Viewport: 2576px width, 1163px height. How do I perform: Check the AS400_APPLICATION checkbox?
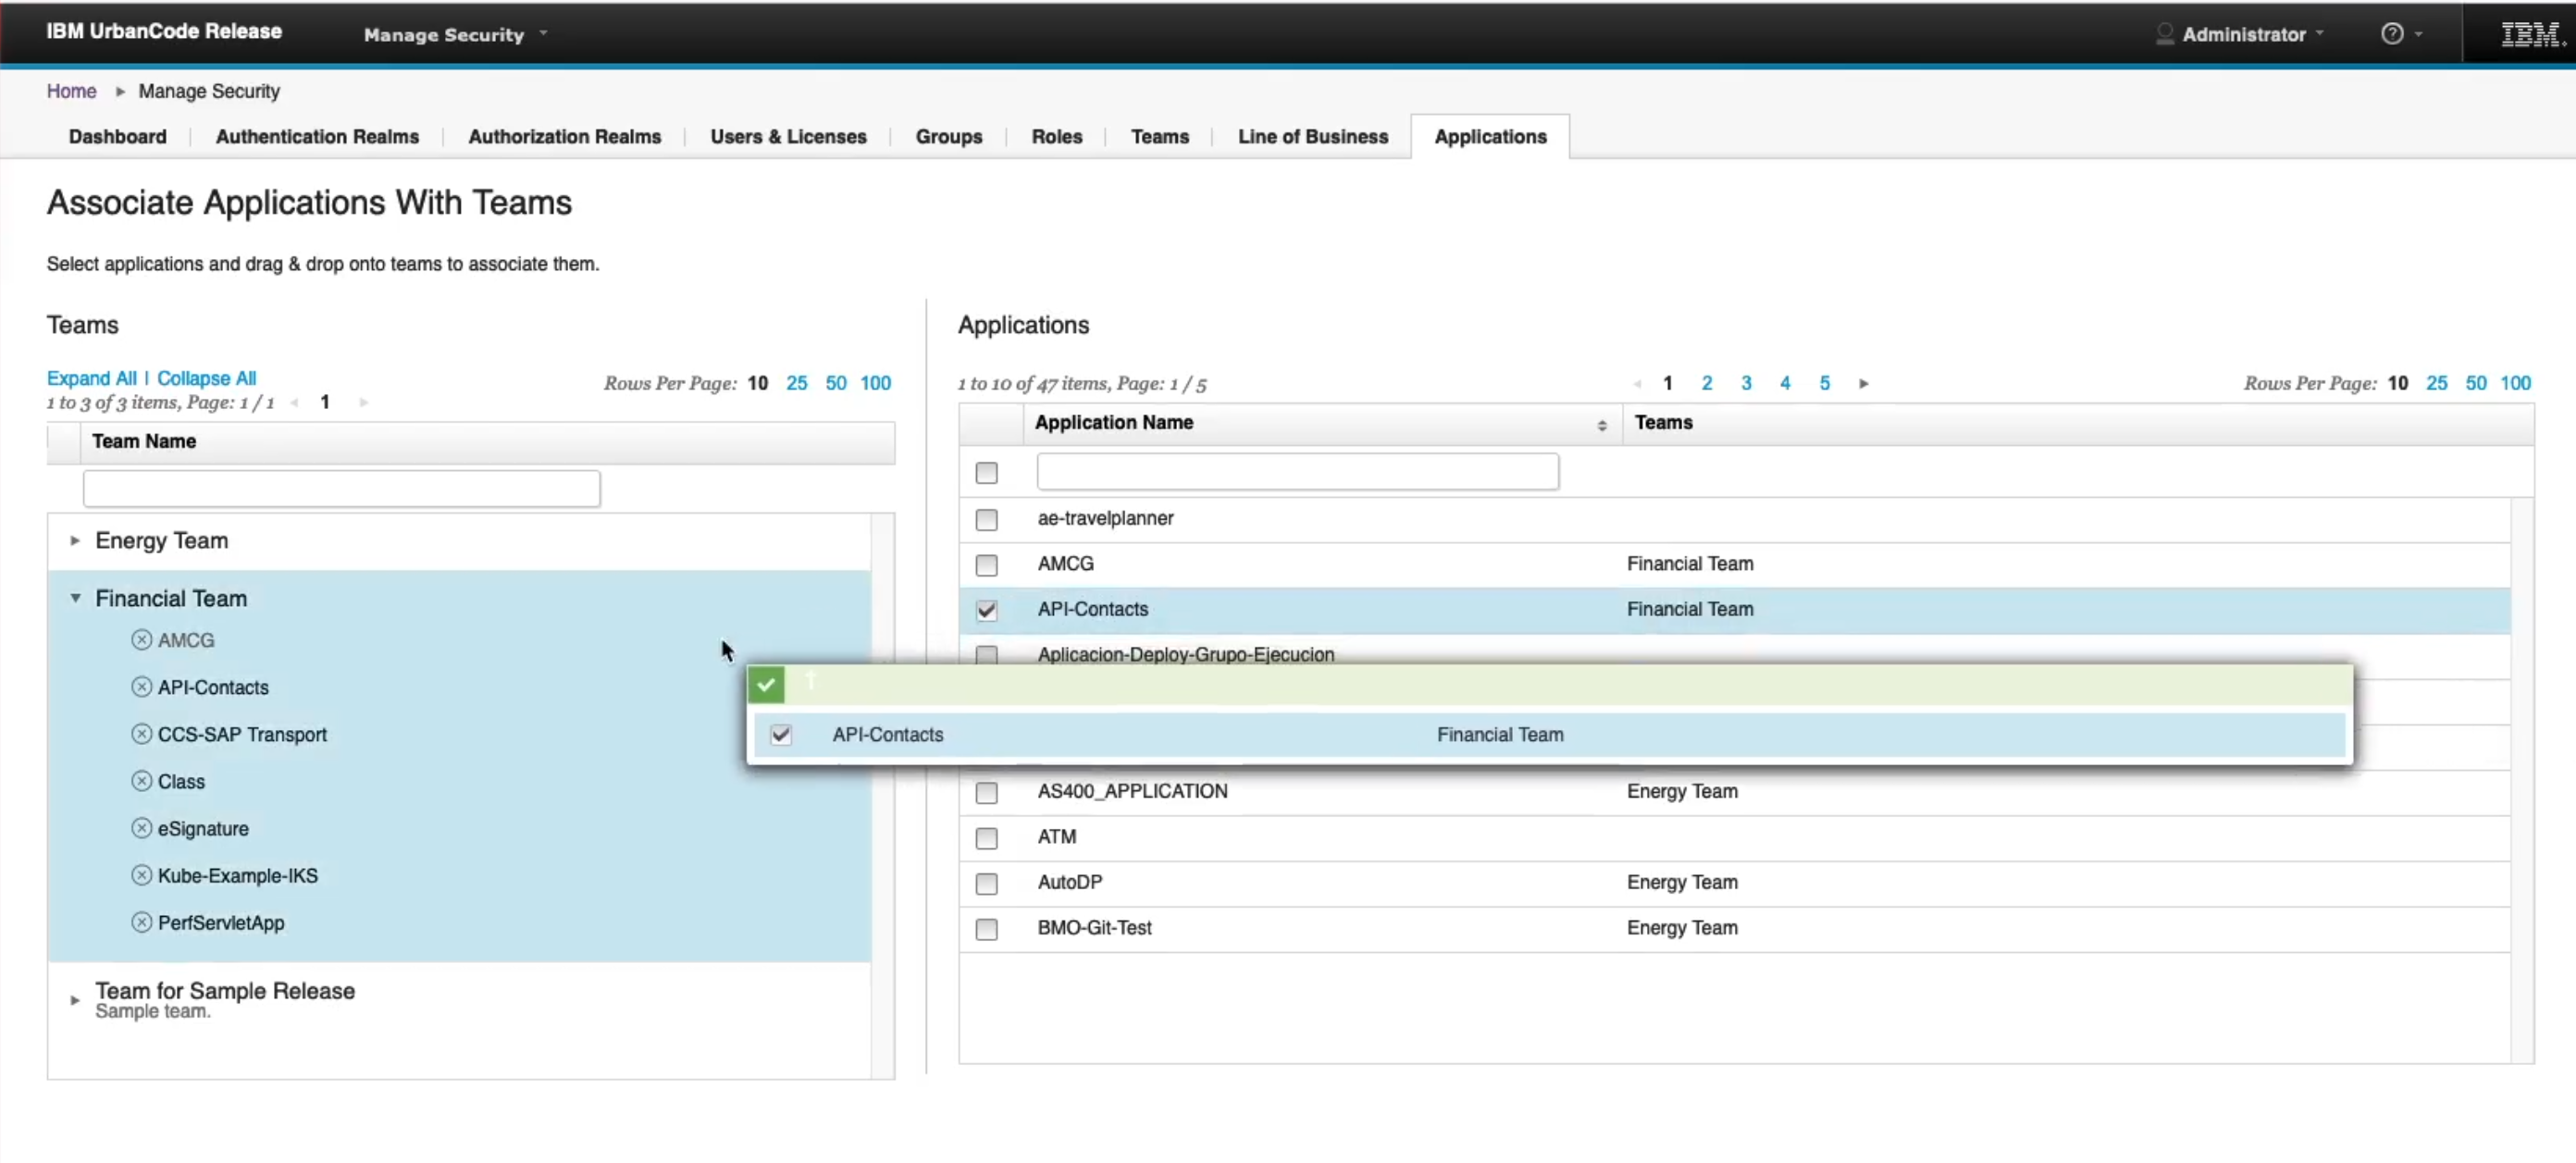pyautogui.click(x=987, y=792)
